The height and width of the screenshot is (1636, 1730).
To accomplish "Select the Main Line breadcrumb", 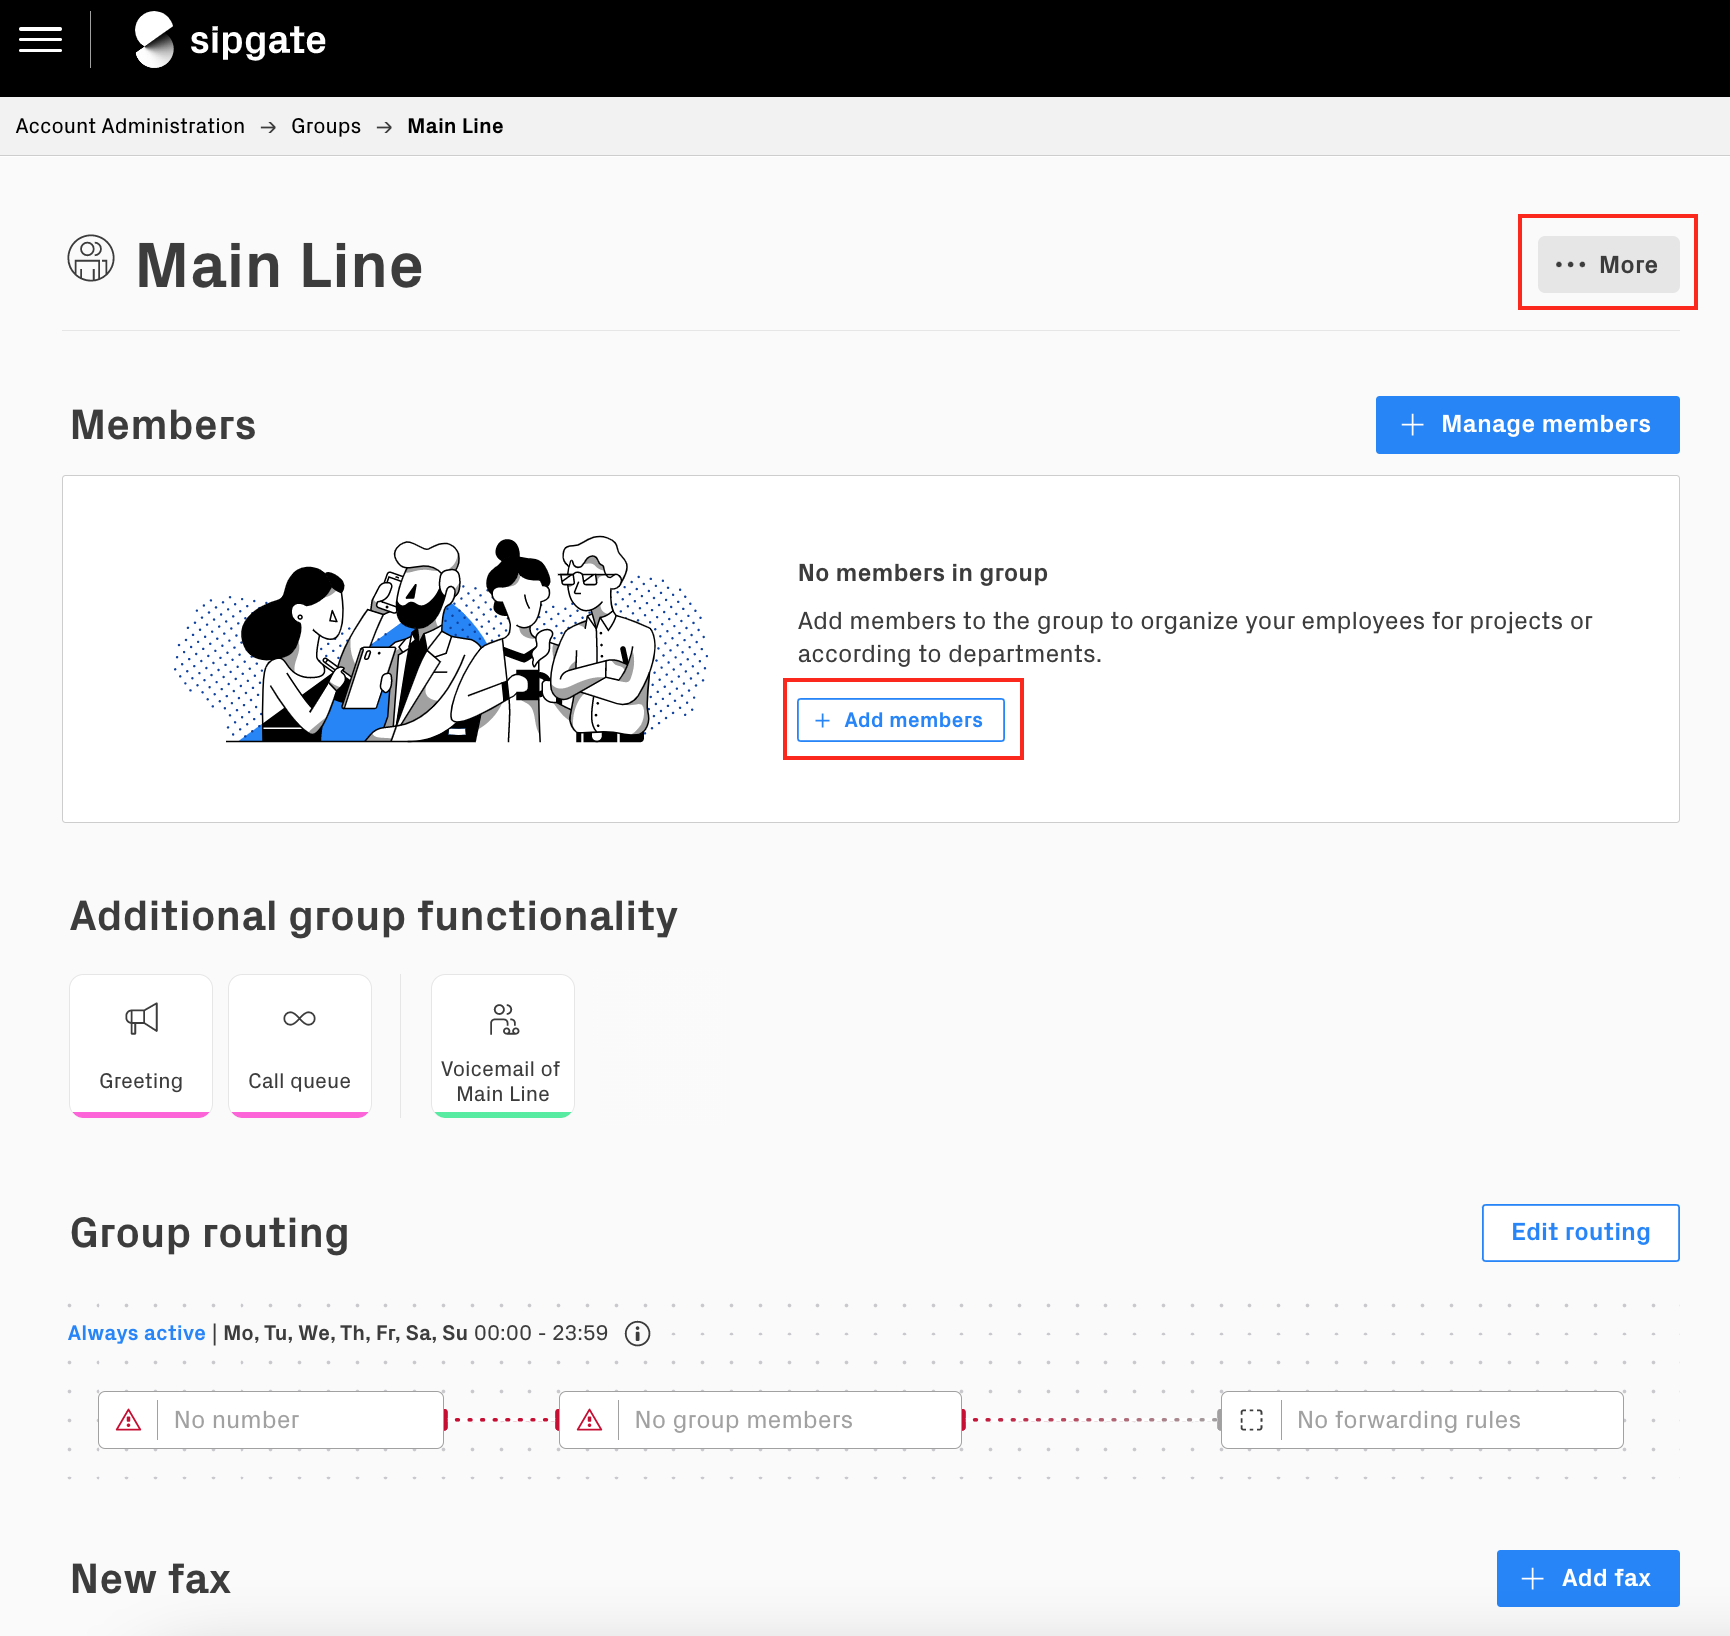I will (x=455, y=126).
